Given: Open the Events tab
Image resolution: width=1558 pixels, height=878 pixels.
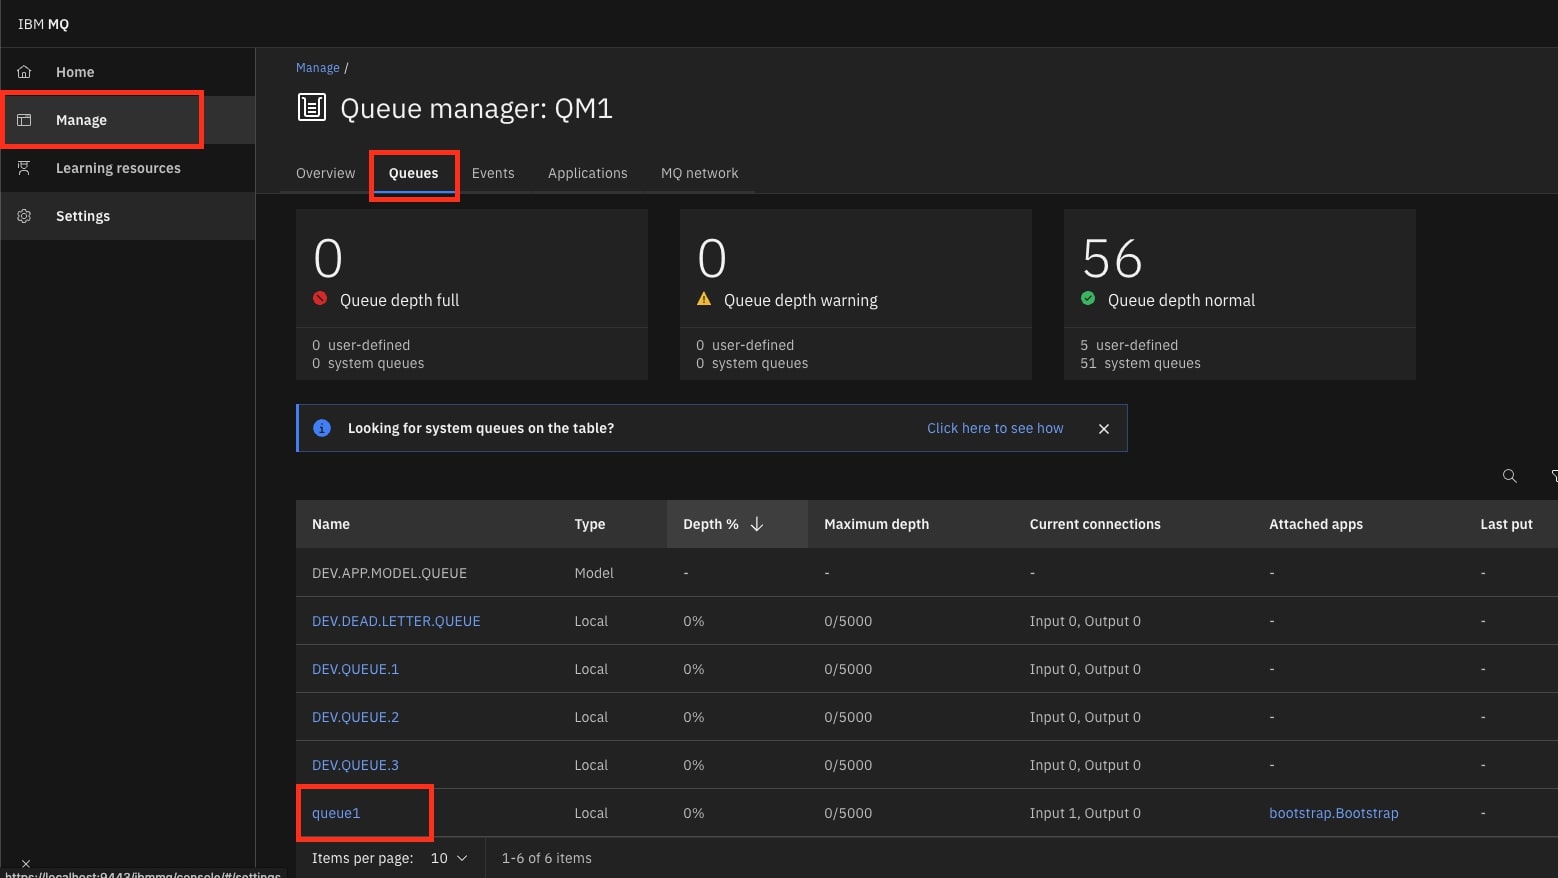Looking at the screenshot, I should click(x=493, y=173).
